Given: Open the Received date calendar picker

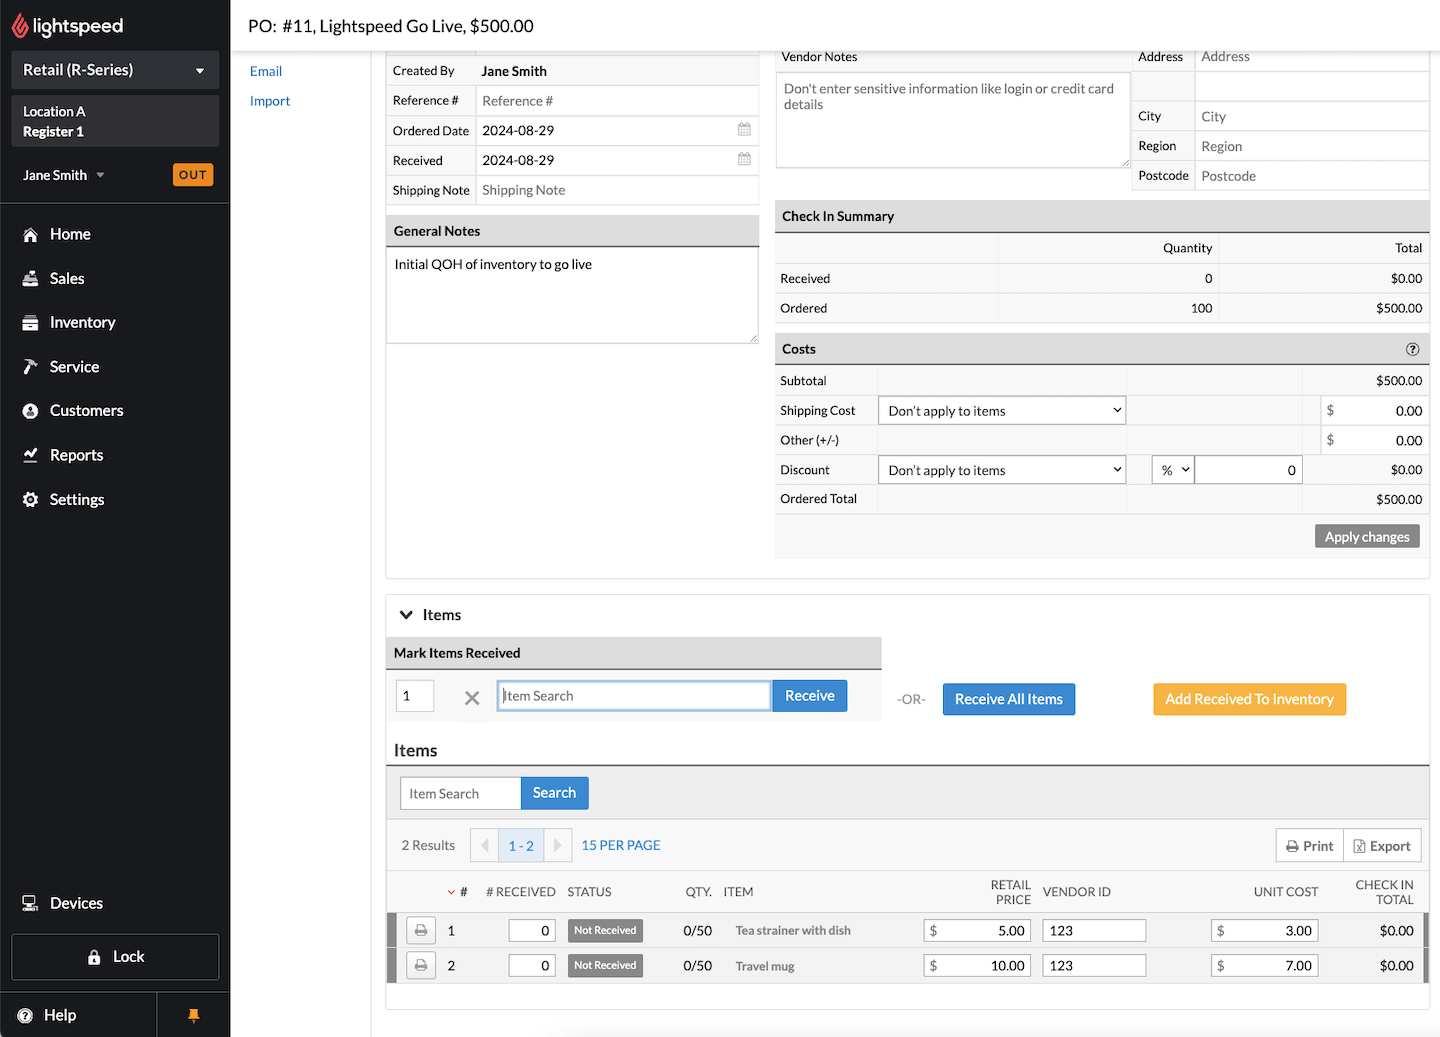Looking at the screenshot, I should coord(744,160).
